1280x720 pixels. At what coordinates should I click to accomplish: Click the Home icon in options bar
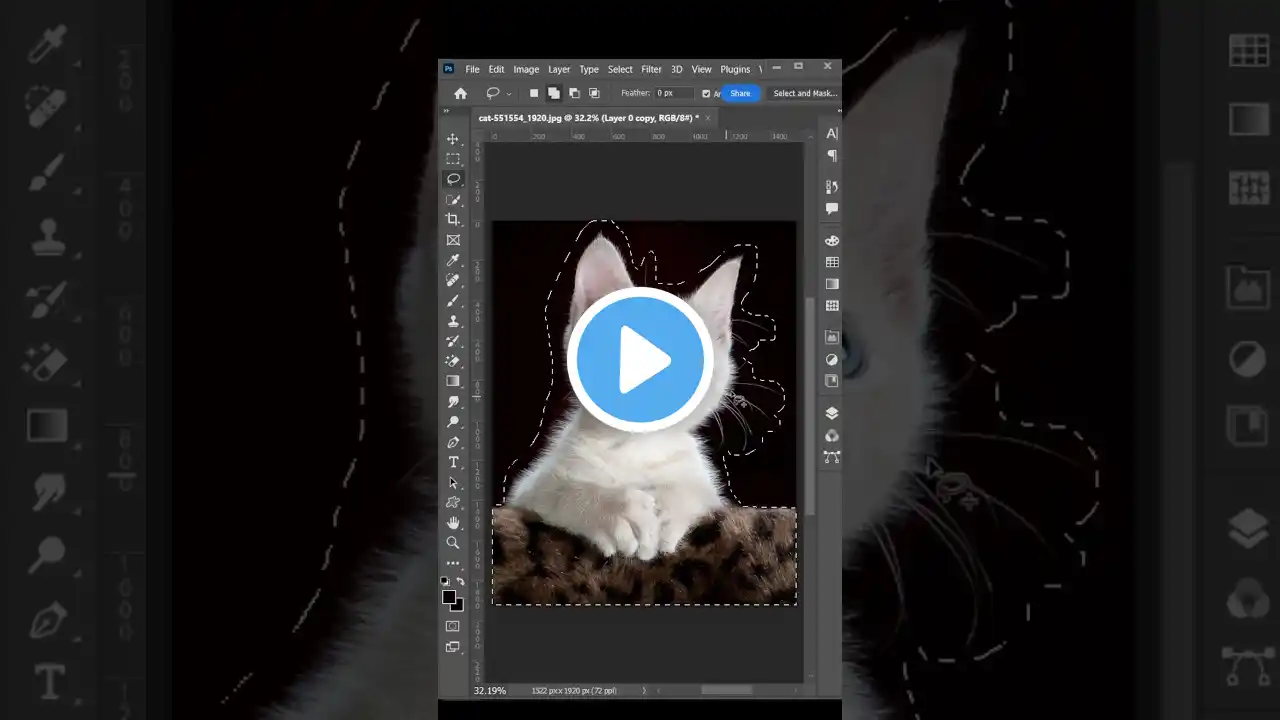tap(460, 93)
